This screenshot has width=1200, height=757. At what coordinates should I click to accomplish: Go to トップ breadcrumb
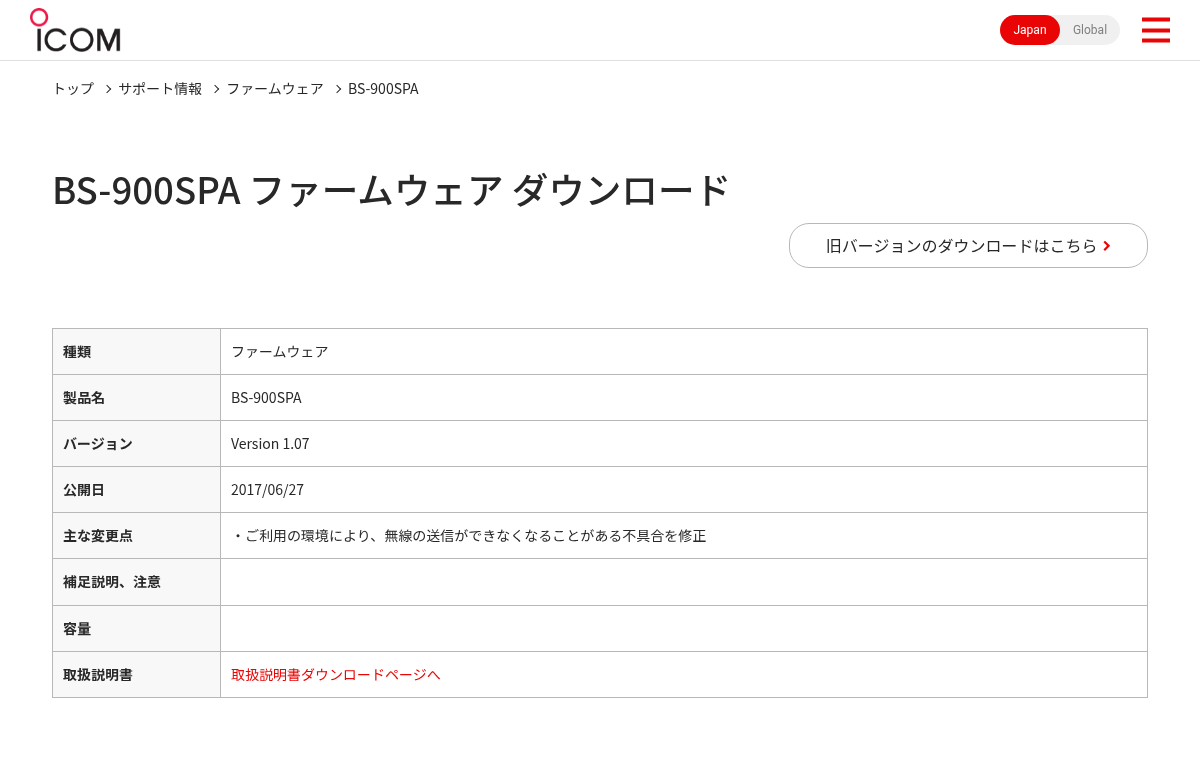click(x=73, y=88)
